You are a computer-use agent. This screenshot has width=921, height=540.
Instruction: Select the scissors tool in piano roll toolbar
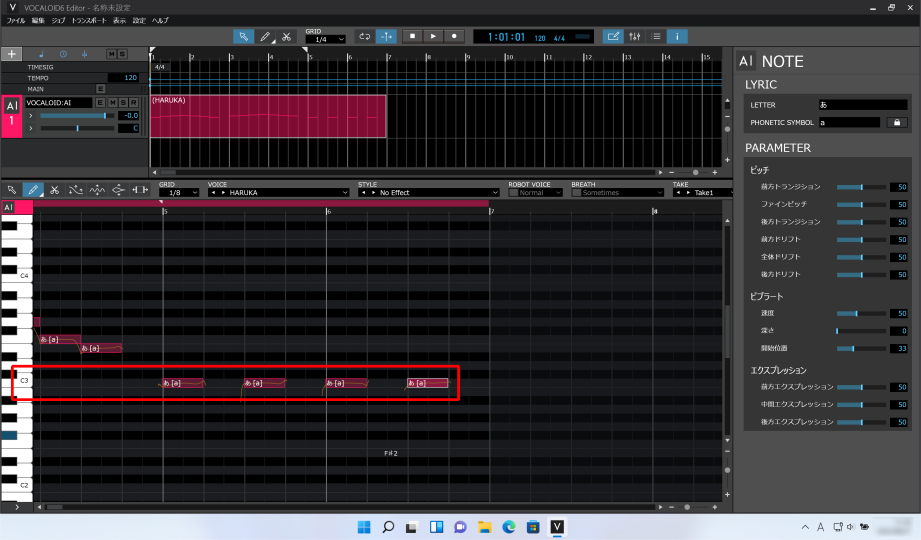click(x=55, y=190)
